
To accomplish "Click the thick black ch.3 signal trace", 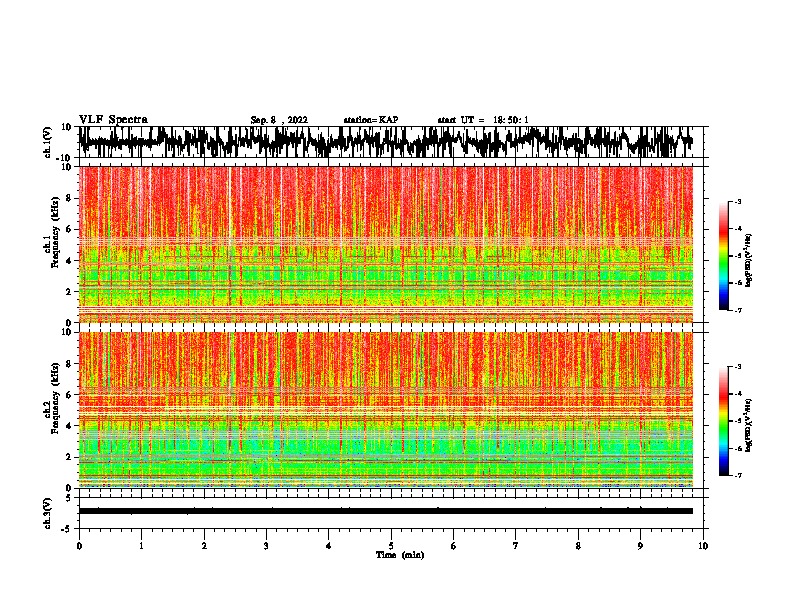I will click(x=386, y=511).
